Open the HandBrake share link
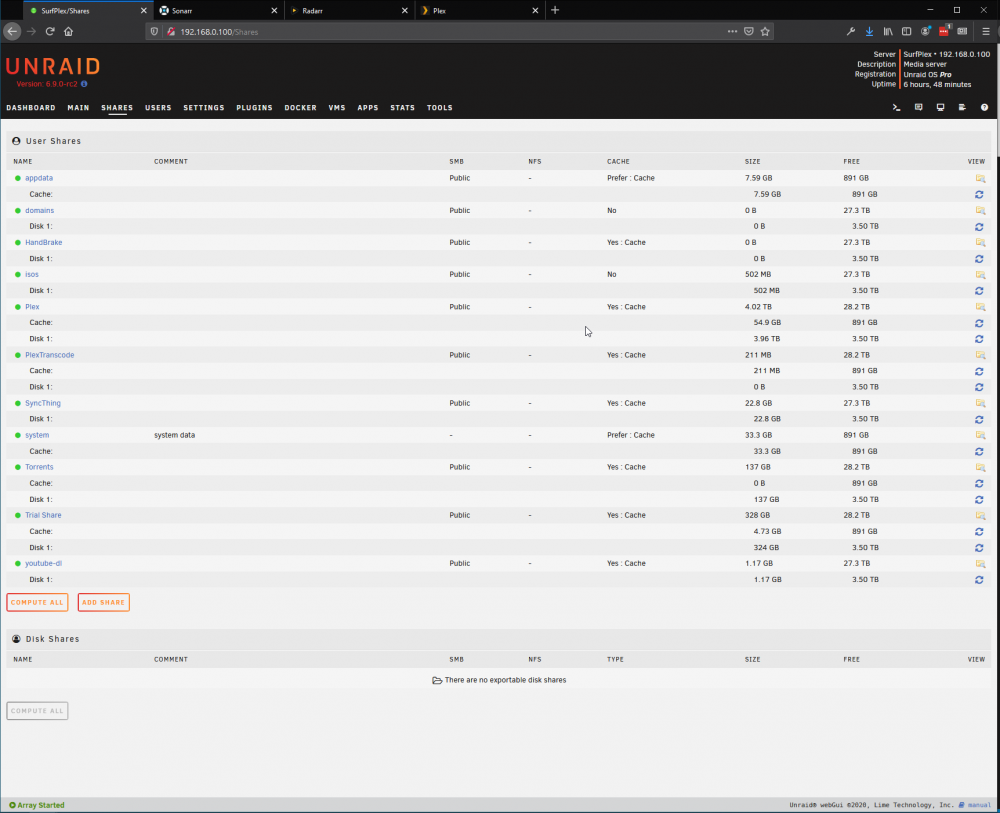Image resolution: width=1000 pixels, height=813 pixels. click(43, 243)
